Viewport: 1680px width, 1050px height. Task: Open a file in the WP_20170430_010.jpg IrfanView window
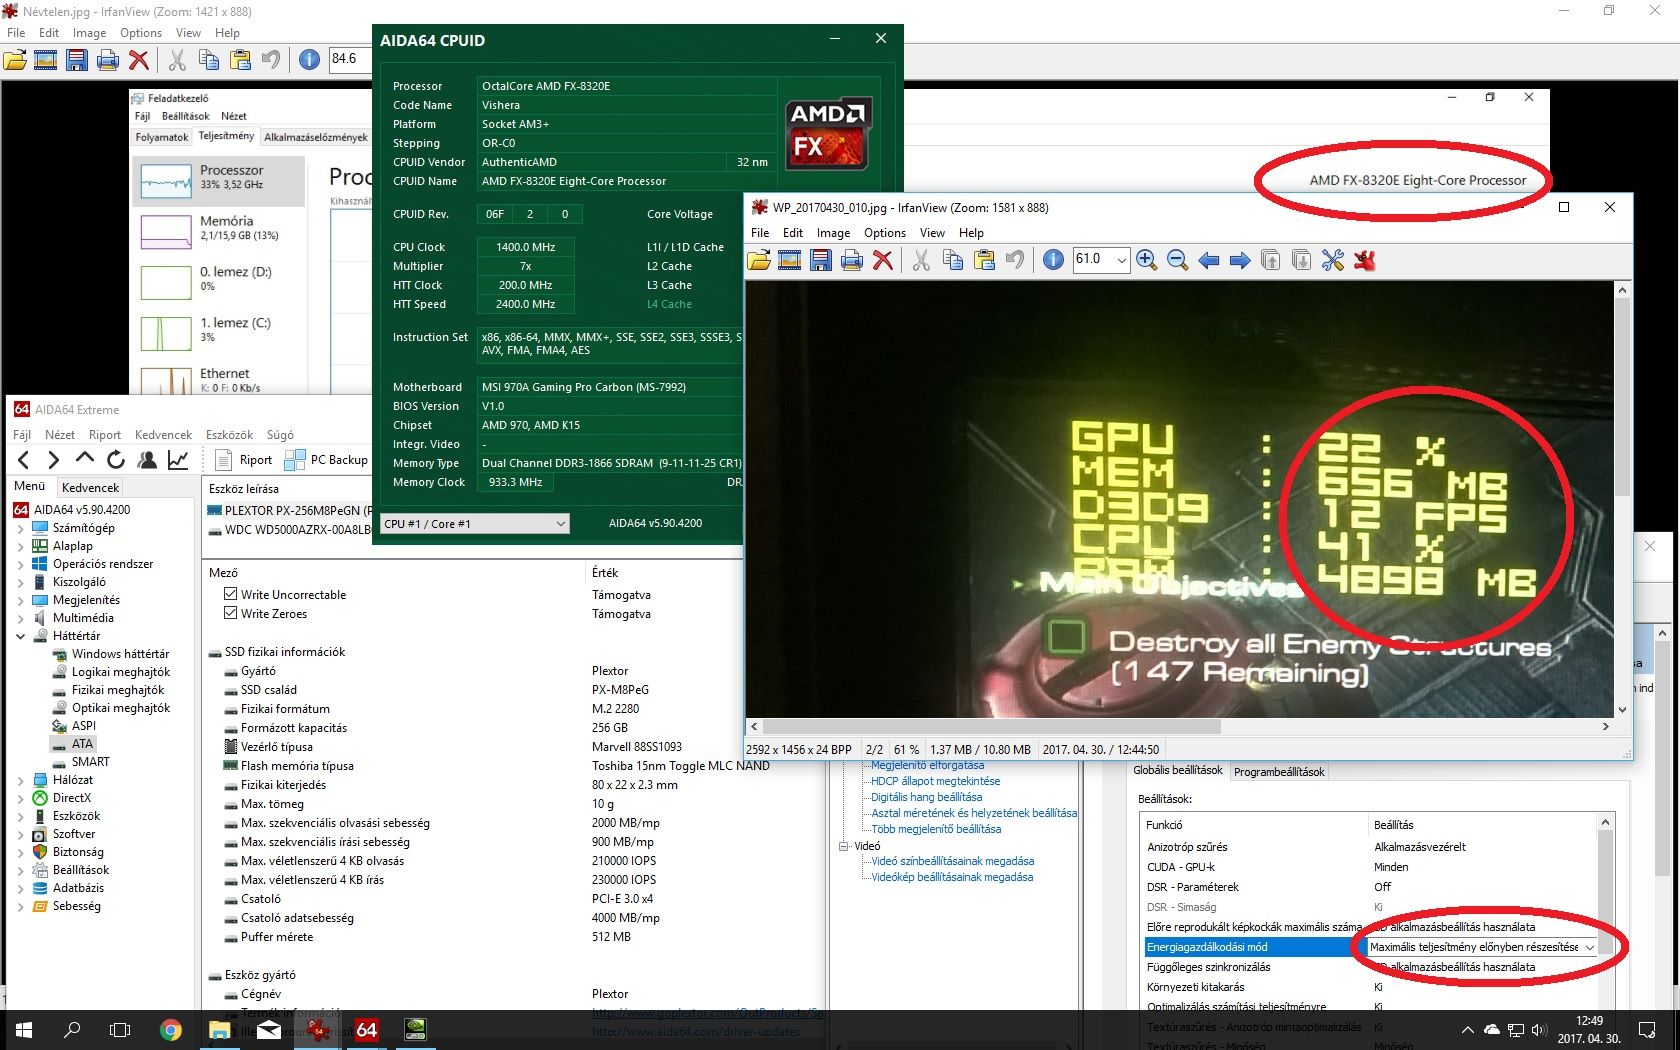[759, 260]
